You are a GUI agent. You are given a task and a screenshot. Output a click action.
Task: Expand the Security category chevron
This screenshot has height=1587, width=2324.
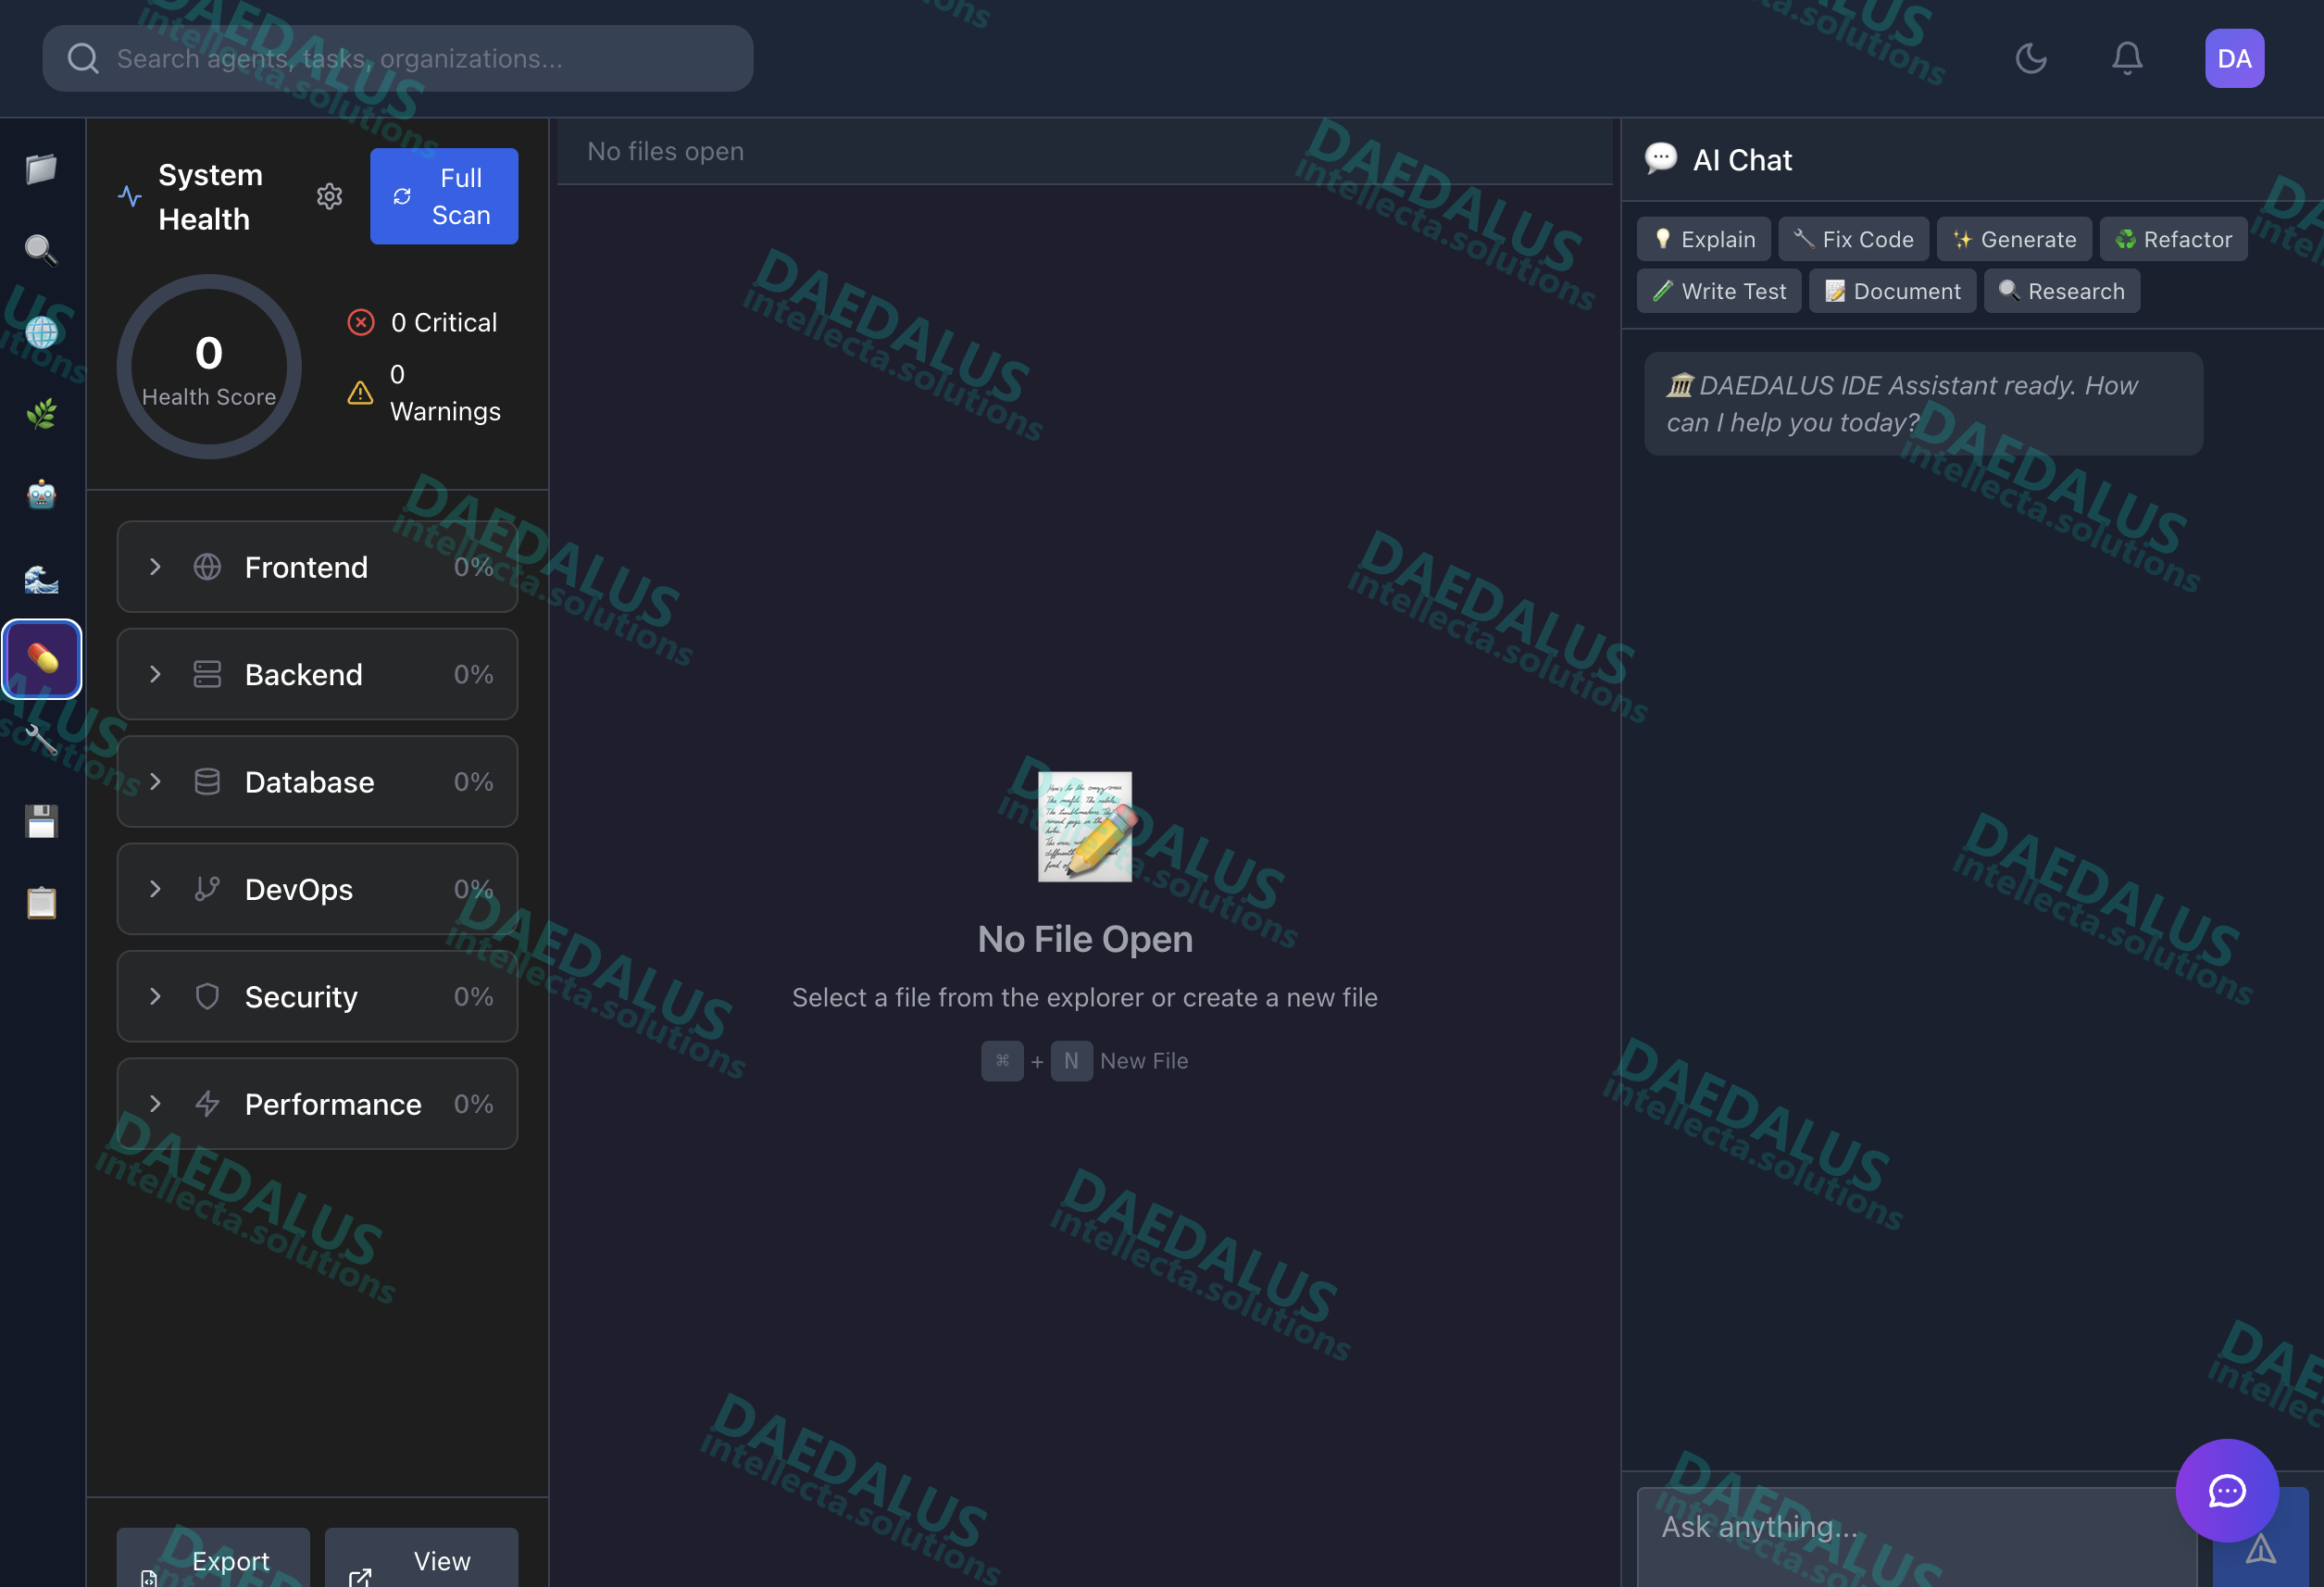tap(155, 996)
